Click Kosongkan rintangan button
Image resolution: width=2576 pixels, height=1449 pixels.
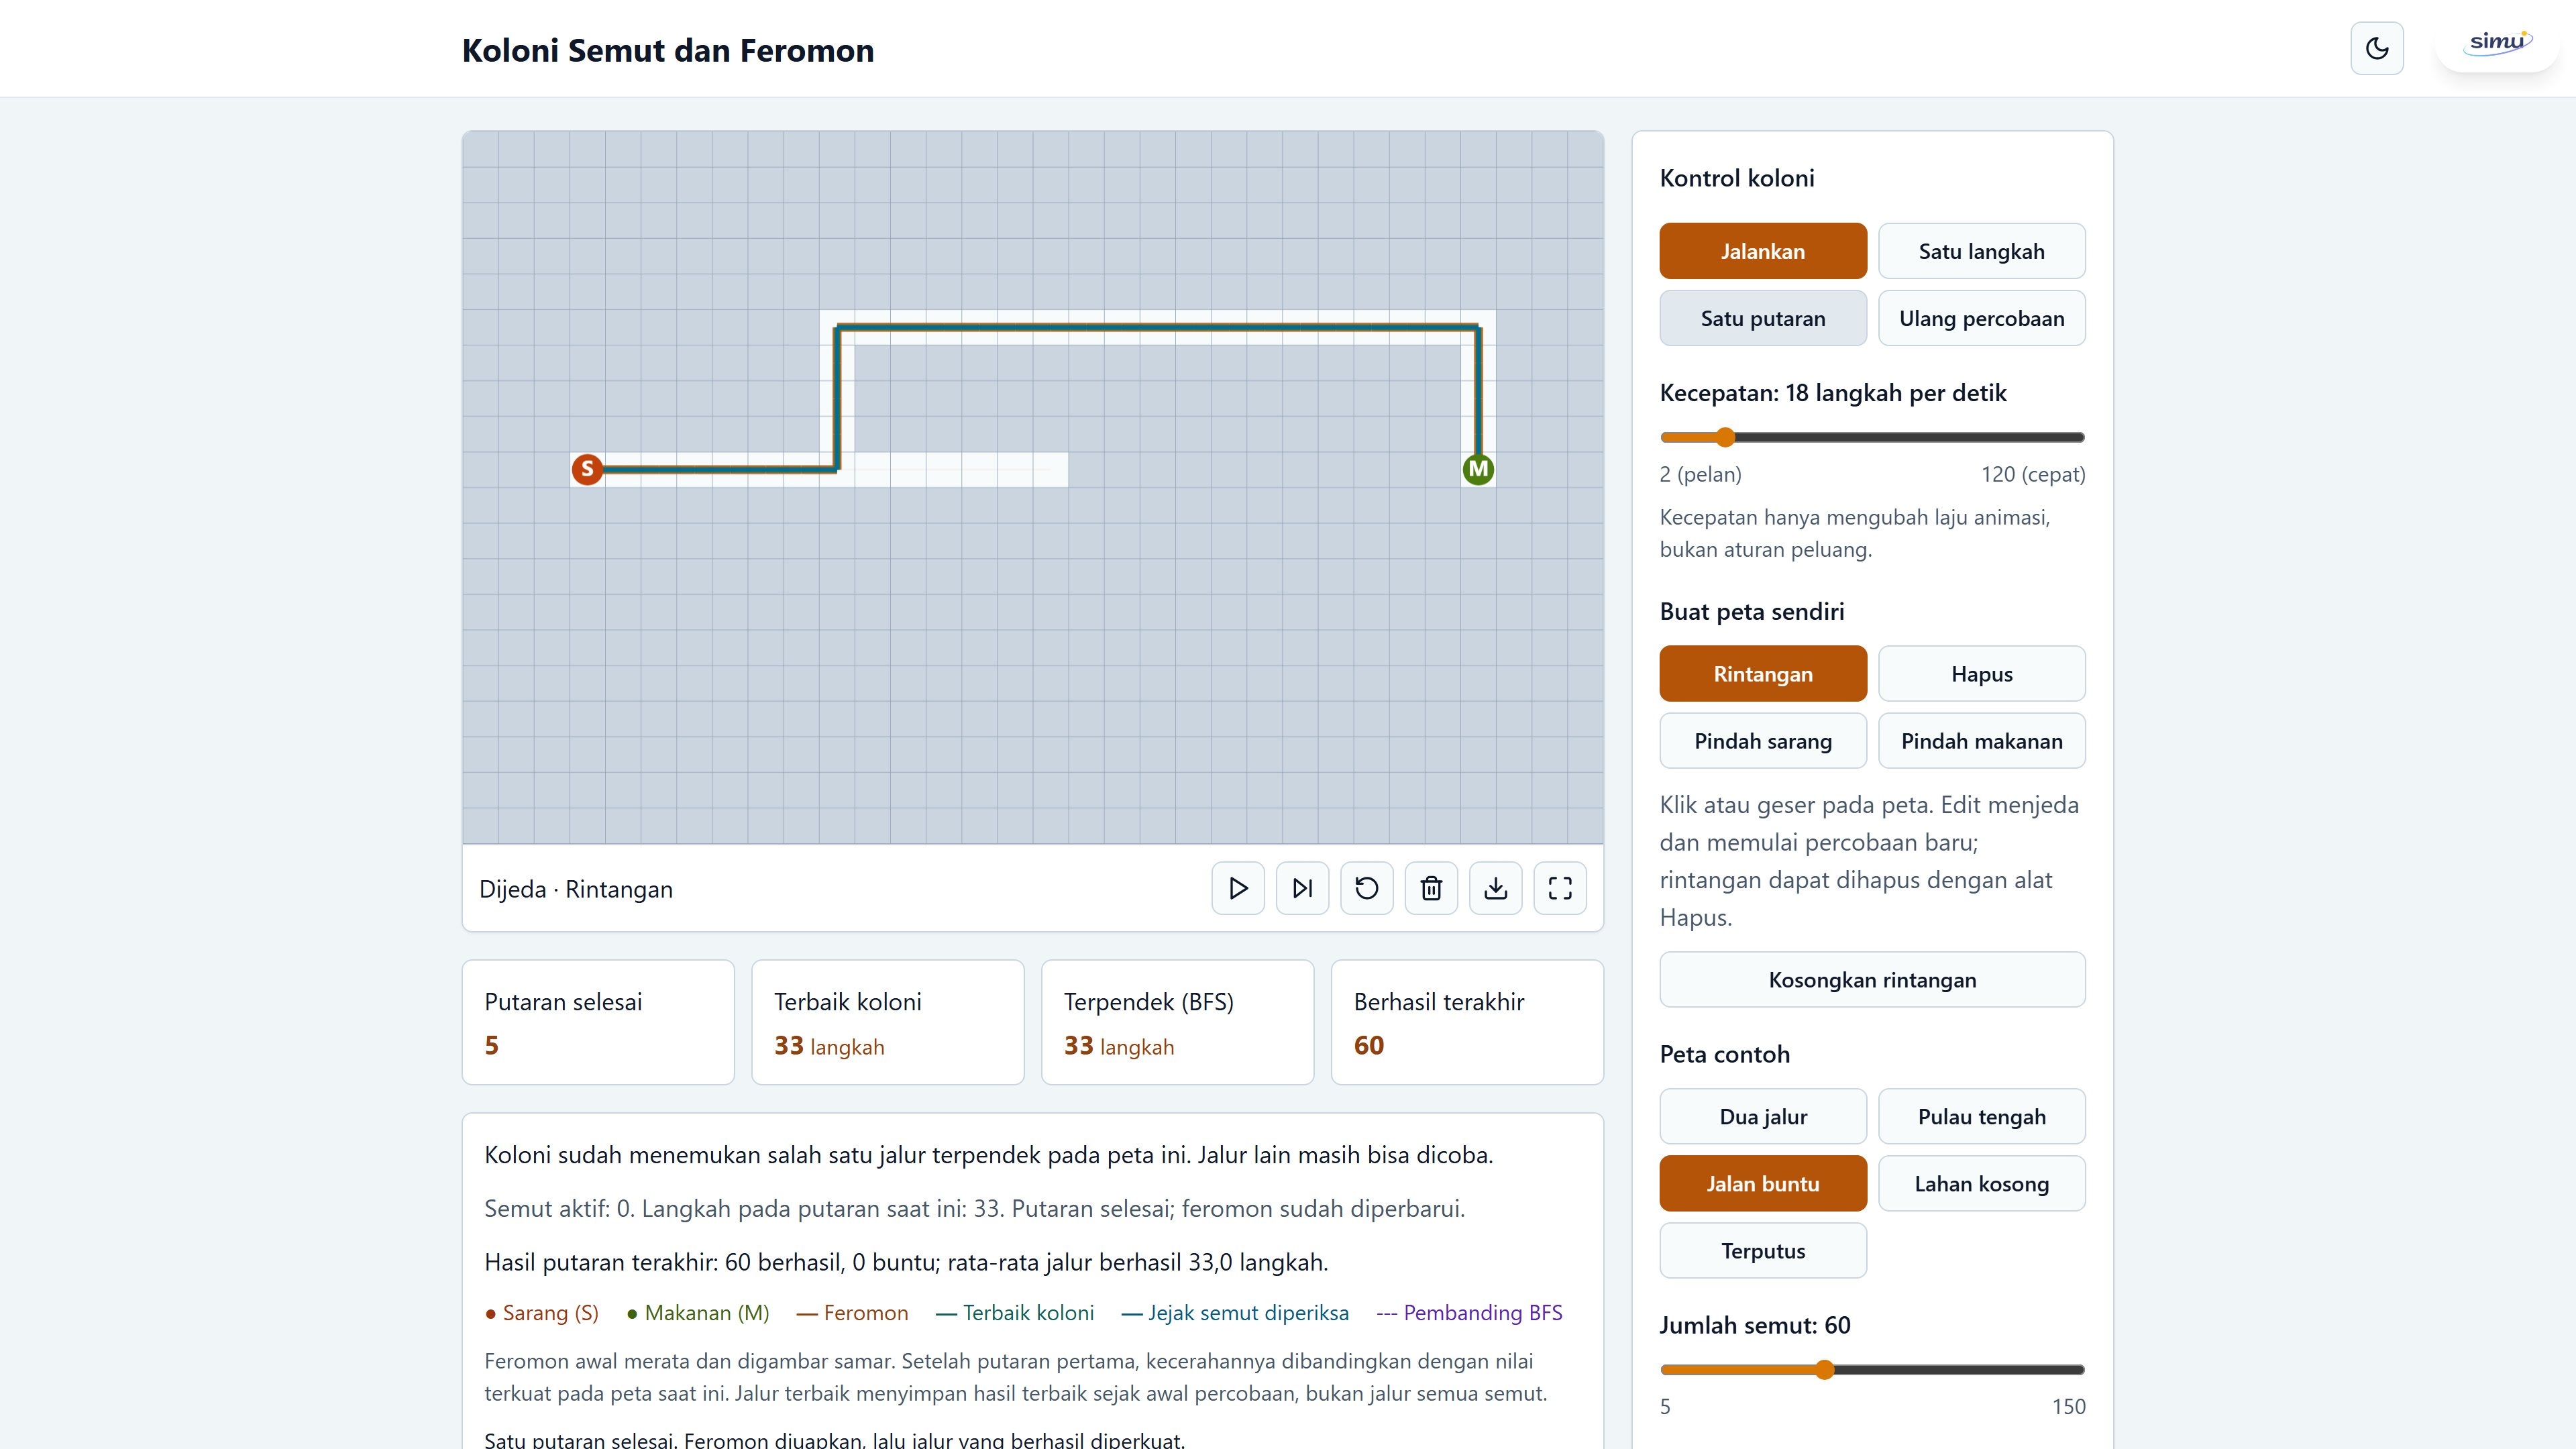[1872, 980]
